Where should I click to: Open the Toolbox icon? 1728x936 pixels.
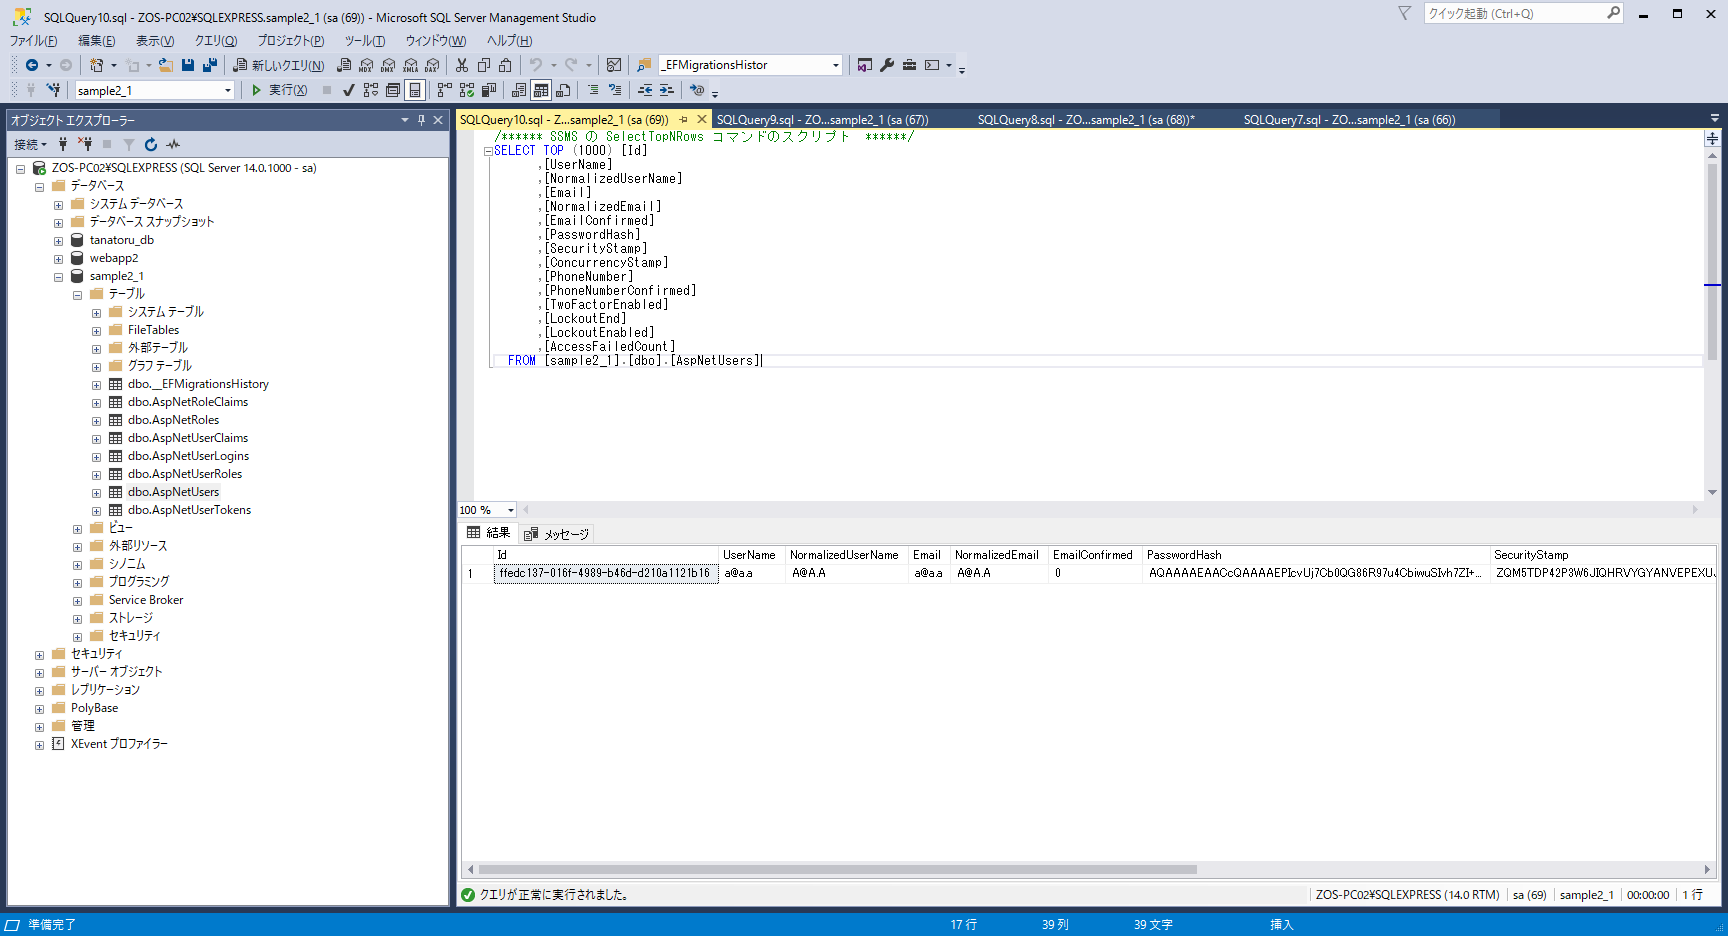(x=909, y=65)
